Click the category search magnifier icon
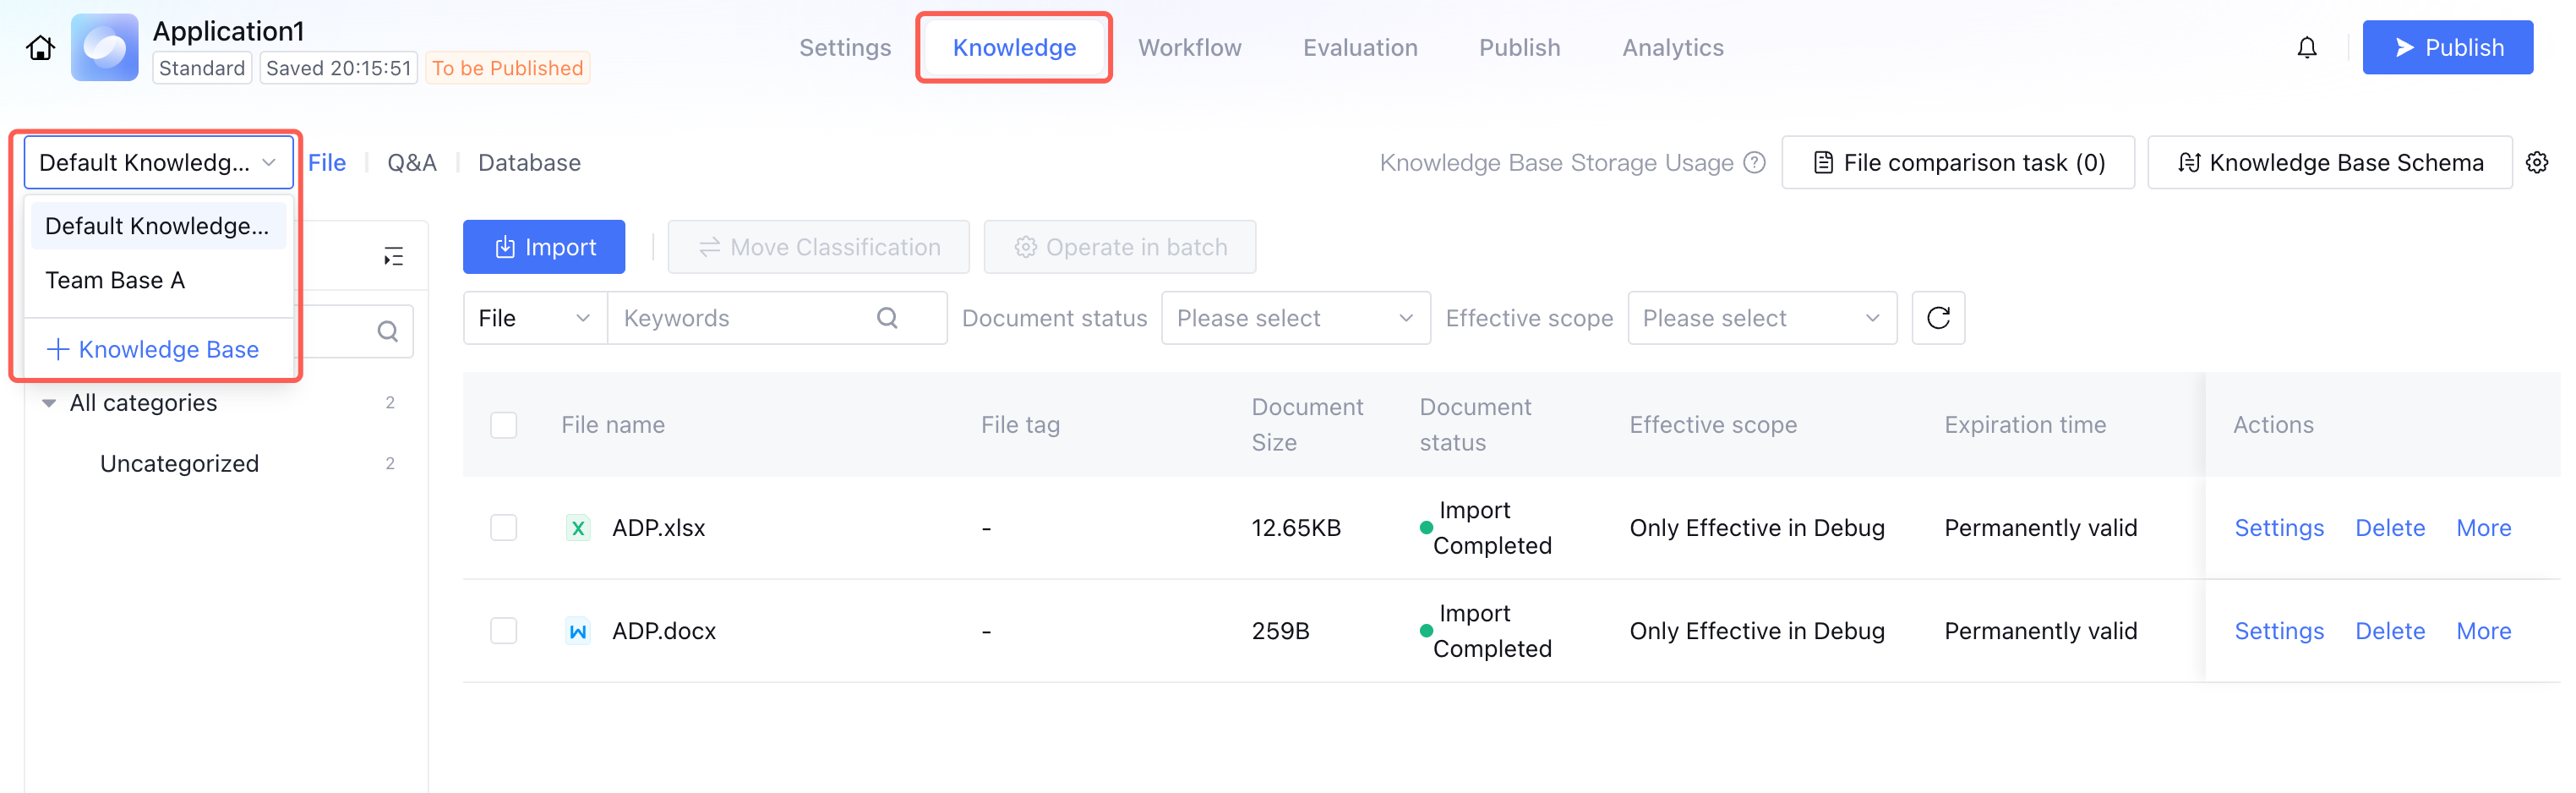This screenshot has height=793, width=2576. tap(388, 331)
